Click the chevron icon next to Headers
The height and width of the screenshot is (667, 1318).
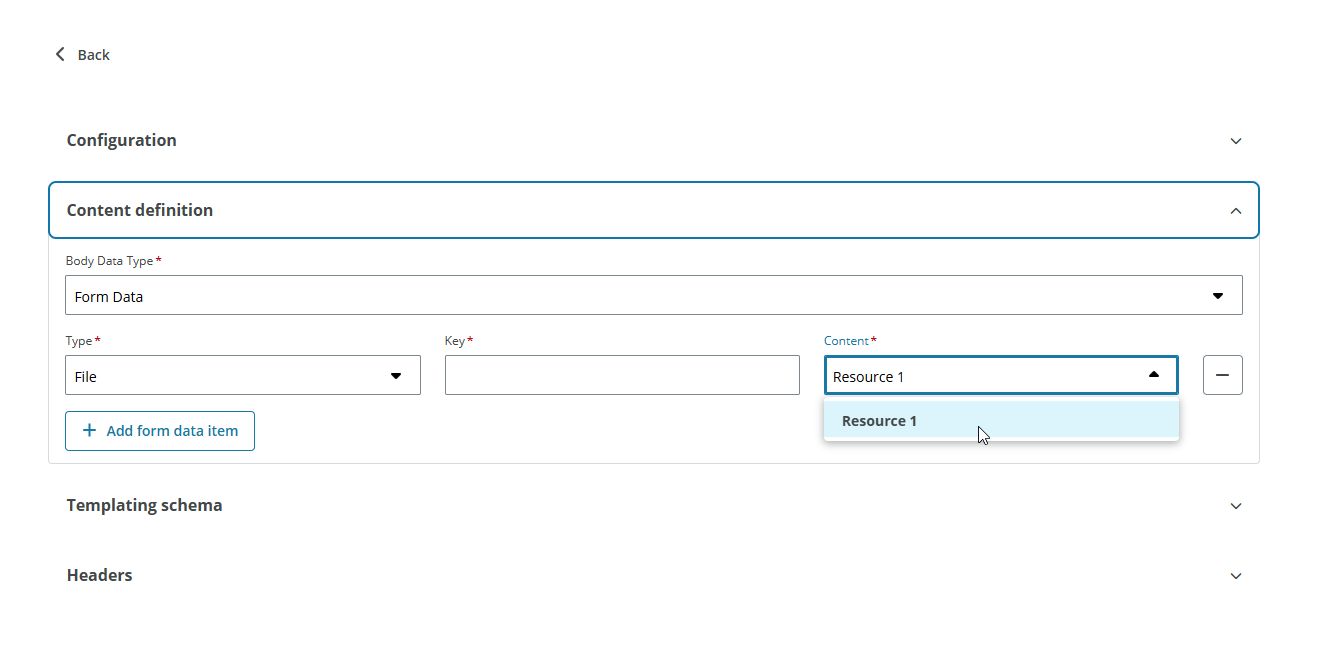1235,575
